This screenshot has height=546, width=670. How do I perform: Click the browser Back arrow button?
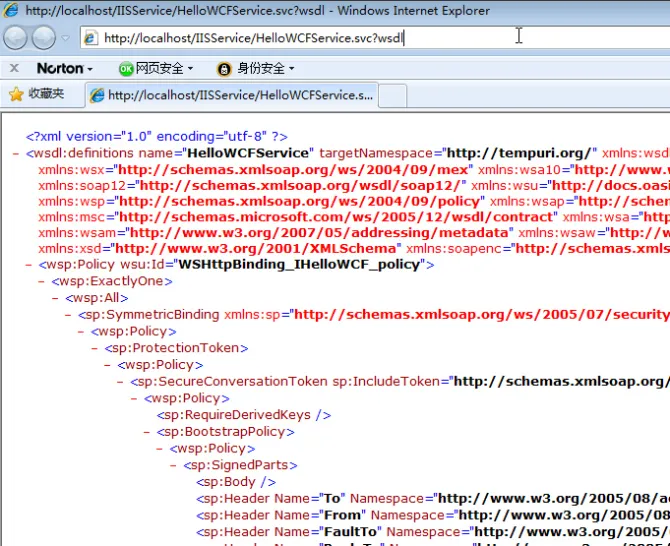(x=16, y=38)
